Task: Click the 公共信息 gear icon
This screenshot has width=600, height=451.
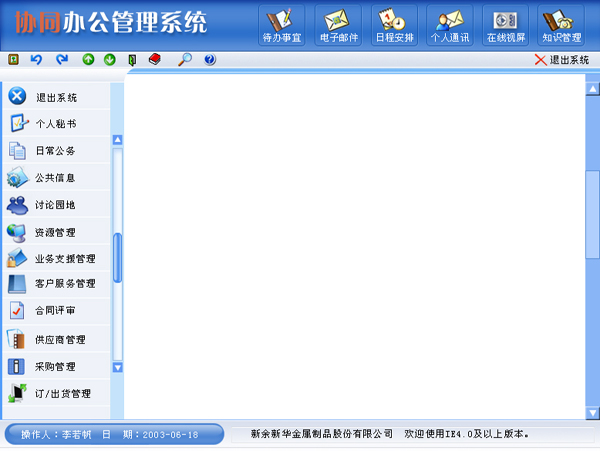Action: pyautogui.click(x=17, y=177)
